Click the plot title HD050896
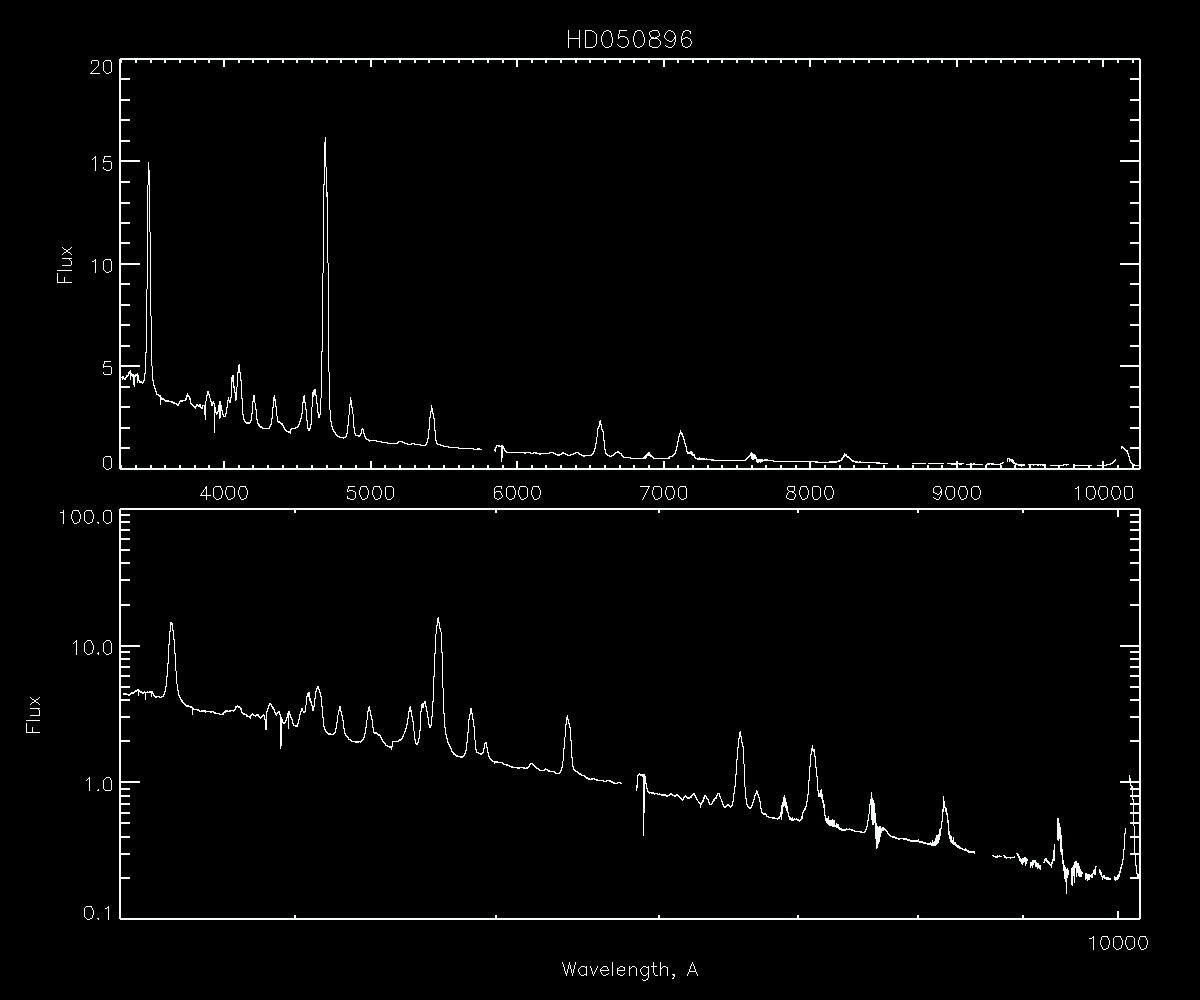The height and width of the screenshot is (1000, 1200). point(629,41)
